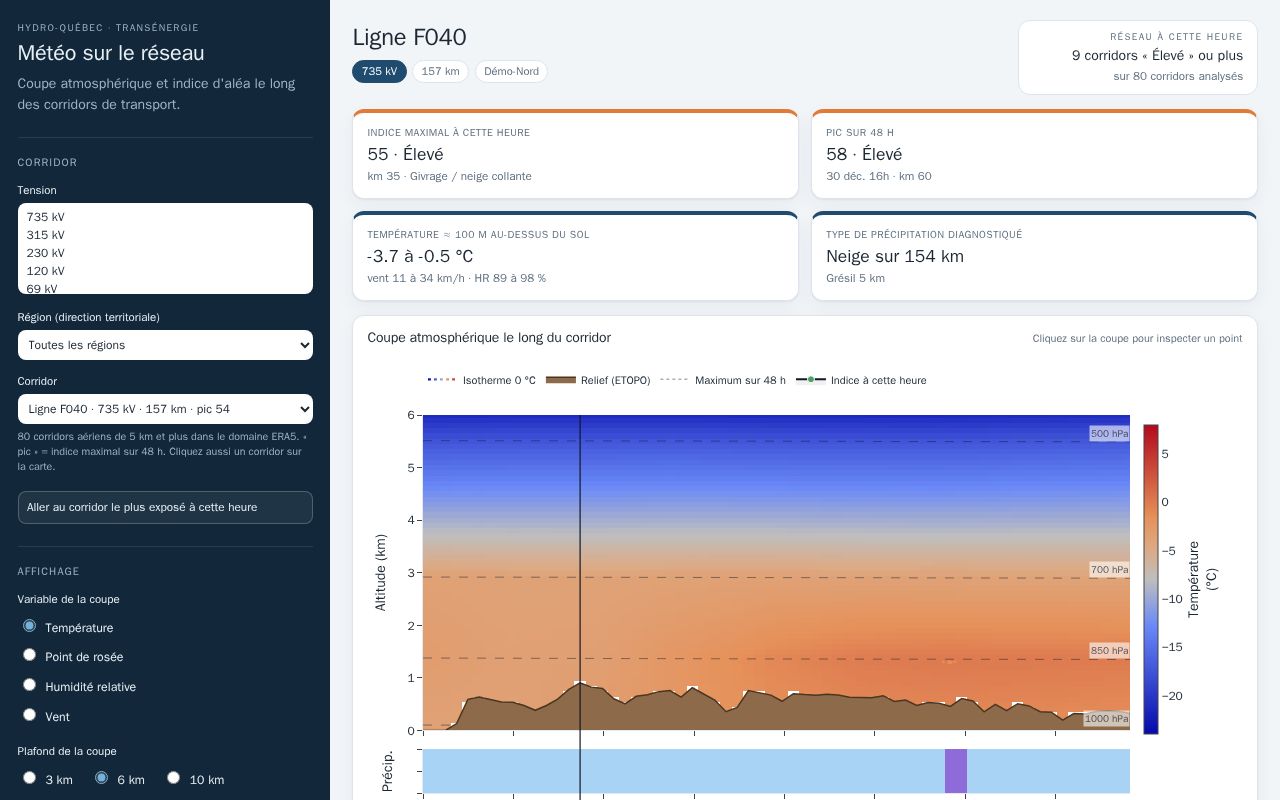Image resolution: width=1280 pixels, height=800 pixels.
Task: Click text 'km 35 · Givrage / neige collante'
Action: point(449,176)
